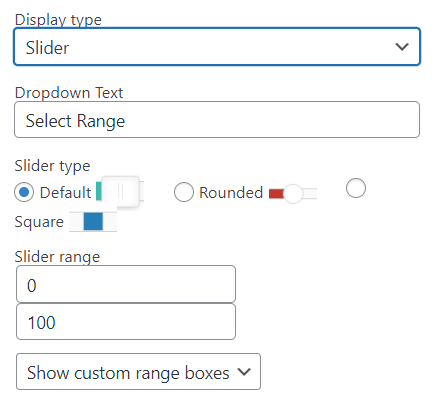Click the Default radio label text

pos(65,193)
